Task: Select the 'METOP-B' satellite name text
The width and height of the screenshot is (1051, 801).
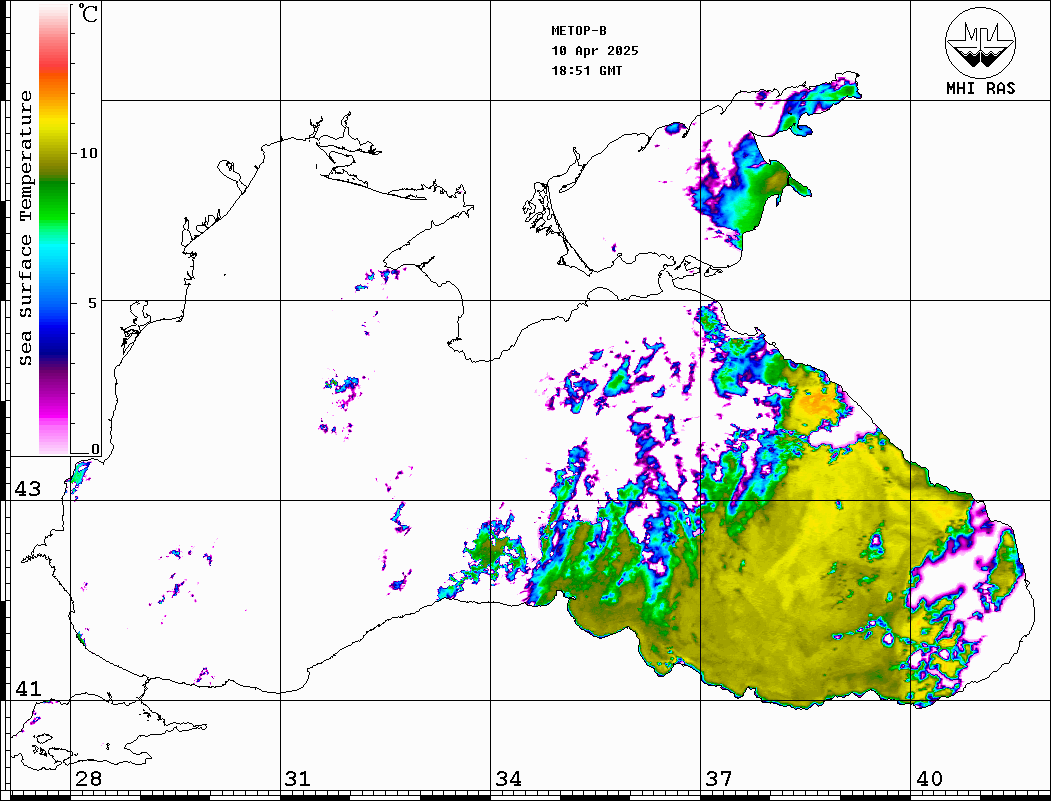Action: (578, 31)
